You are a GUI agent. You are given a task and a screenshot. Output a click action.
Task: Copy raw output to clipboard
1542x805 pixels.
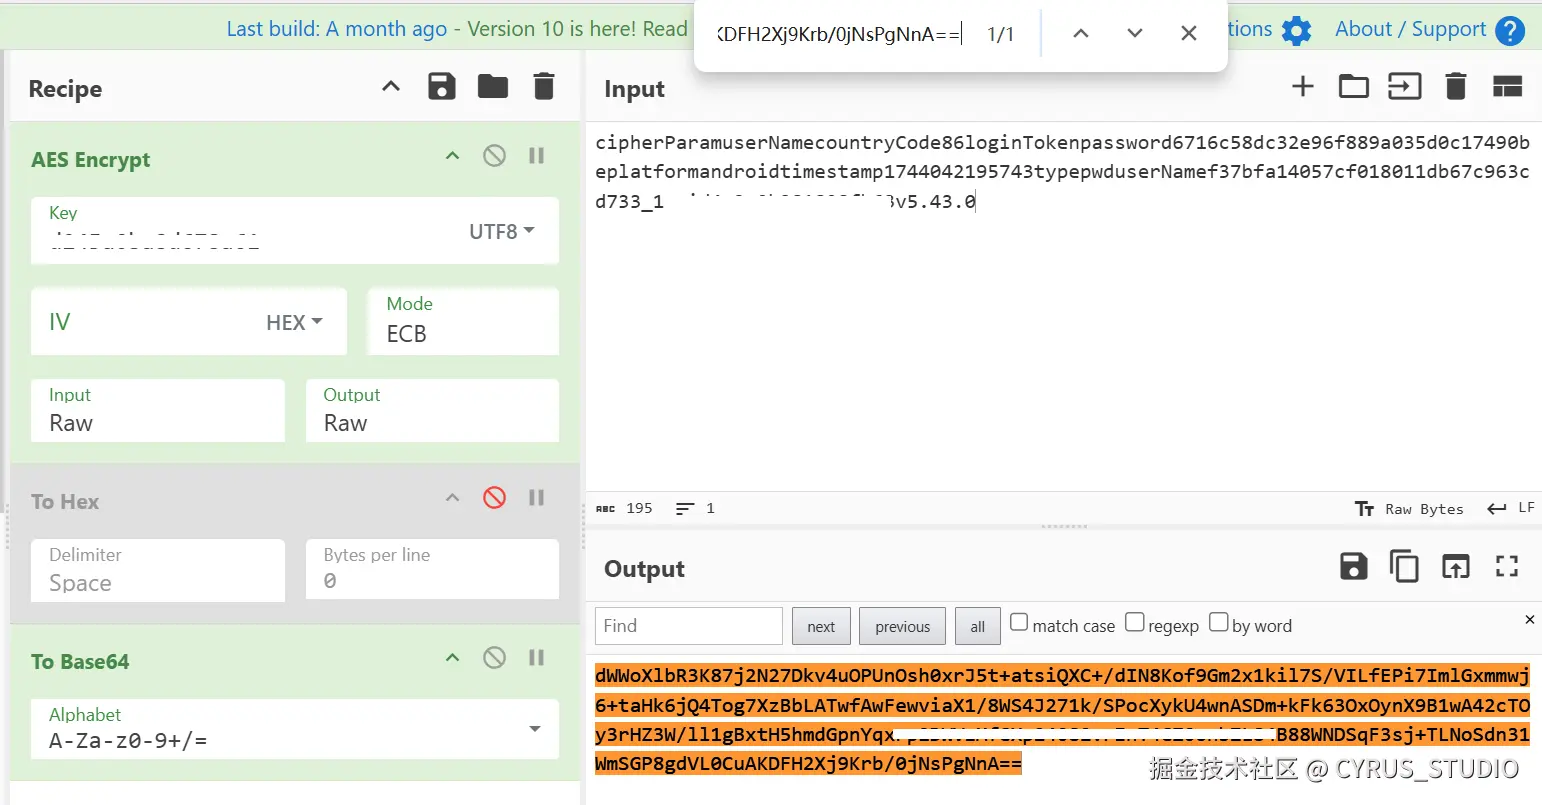(x=1404, y=567)
